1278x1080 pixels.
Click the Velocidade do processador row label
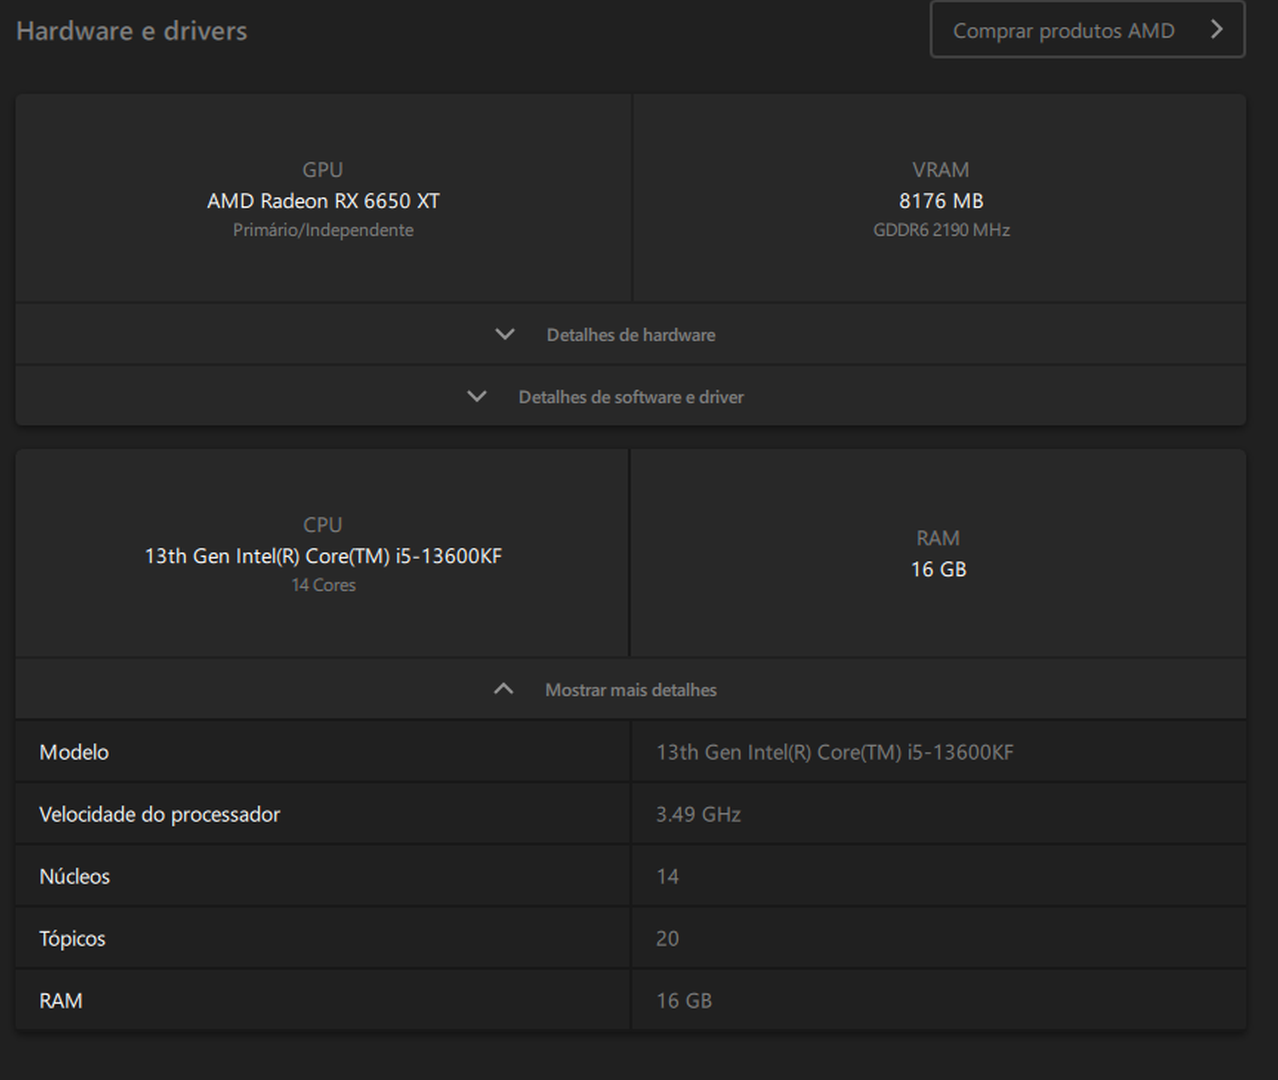tap(160, 814)
